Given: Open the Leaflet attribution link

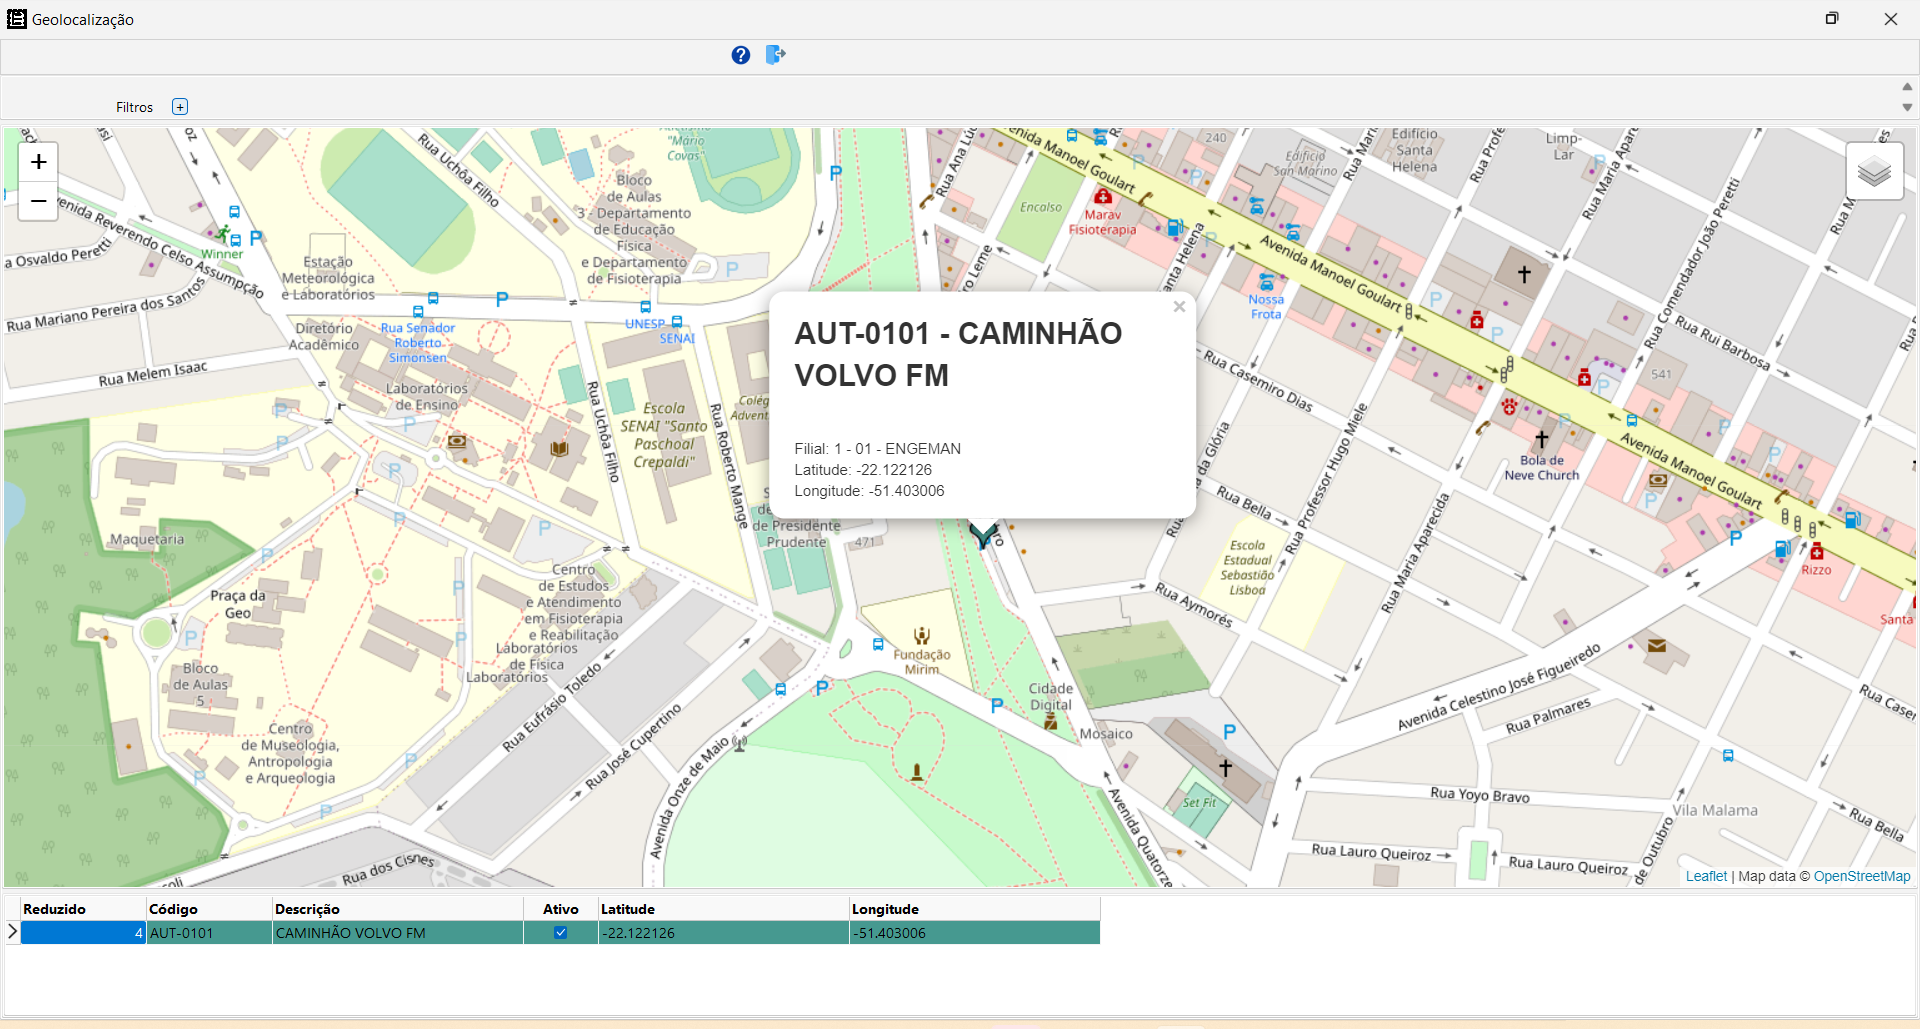Looking at the screenshot, I should click(x=1706, y=876).
